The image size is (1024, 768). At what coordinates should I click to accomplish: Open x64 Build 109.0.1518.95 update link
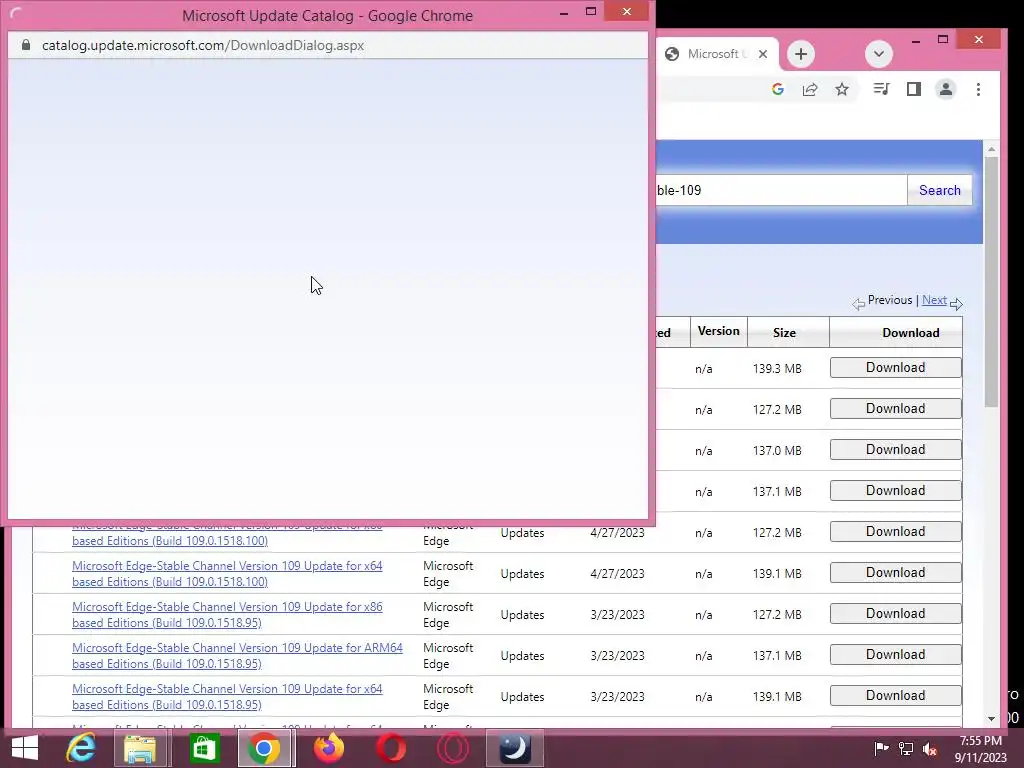pos(227,697)
